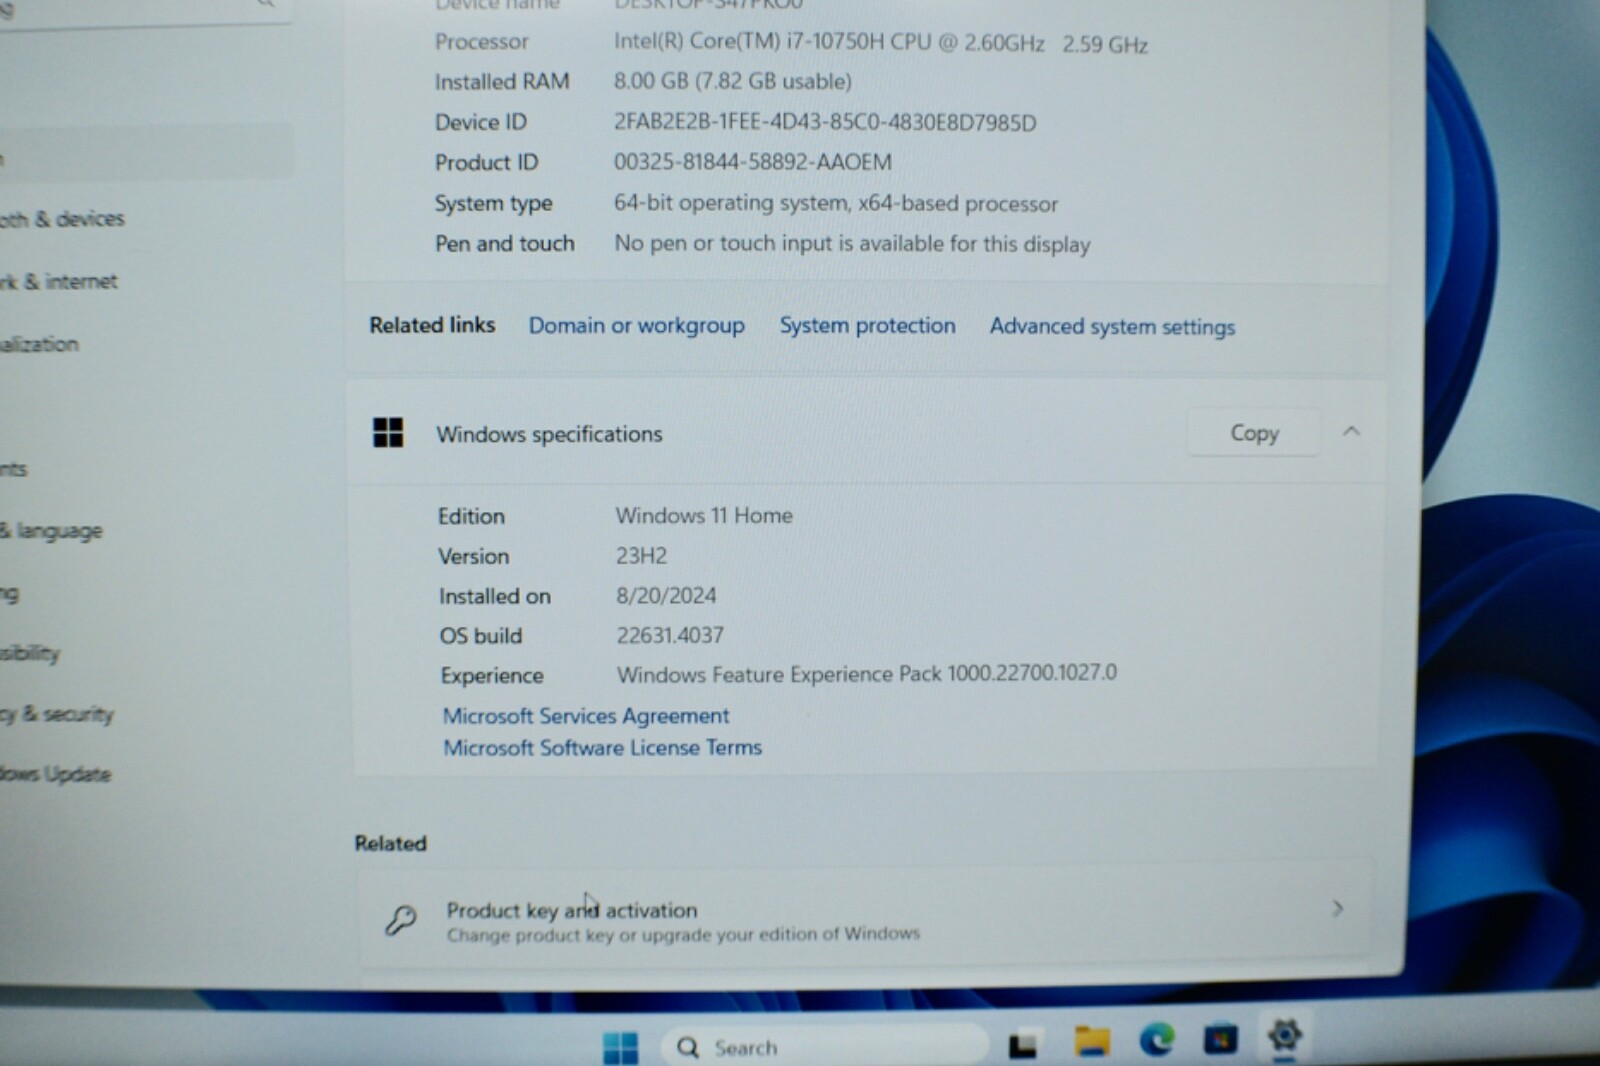Open Microsoft Store from the taskbar

pos(1220,1040)
